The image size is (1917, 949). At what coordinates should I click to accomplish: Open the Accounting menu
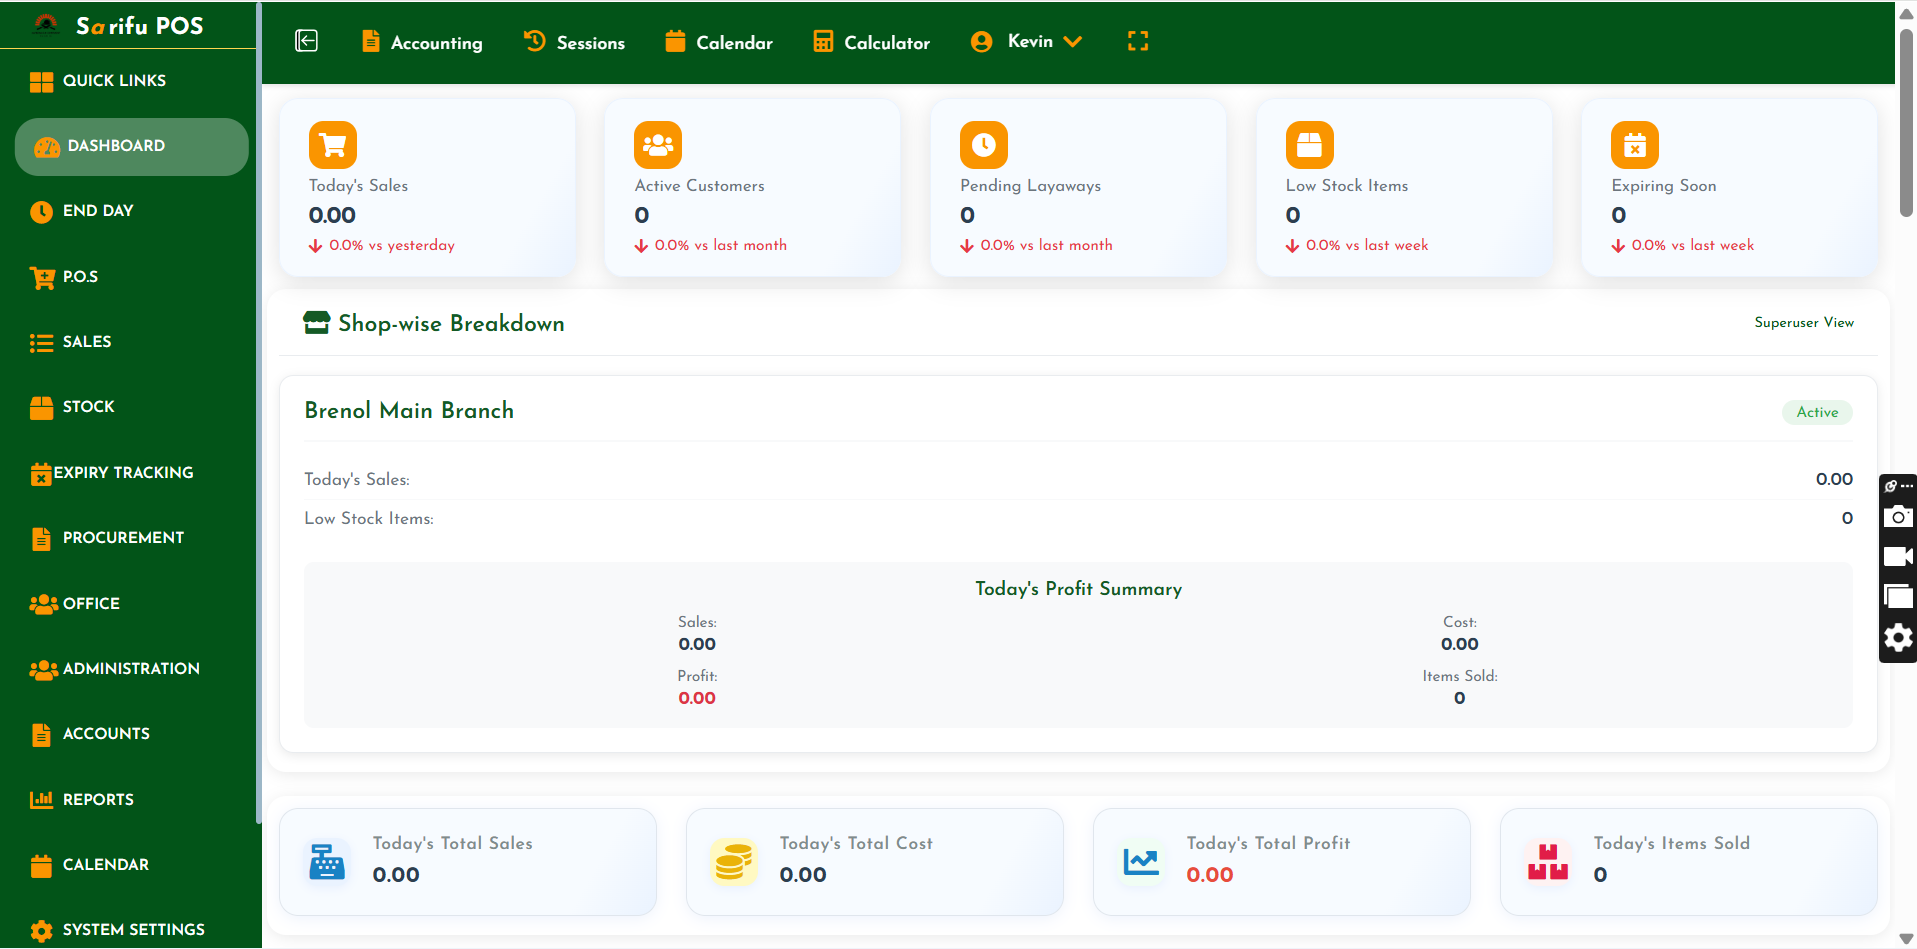(421, 42)
